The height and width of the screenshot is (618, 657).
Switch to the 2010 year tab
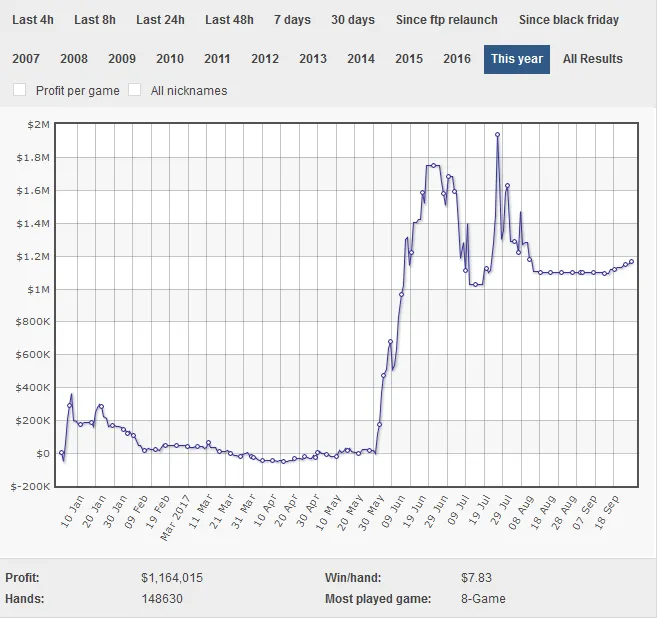(x=170, y=59)
